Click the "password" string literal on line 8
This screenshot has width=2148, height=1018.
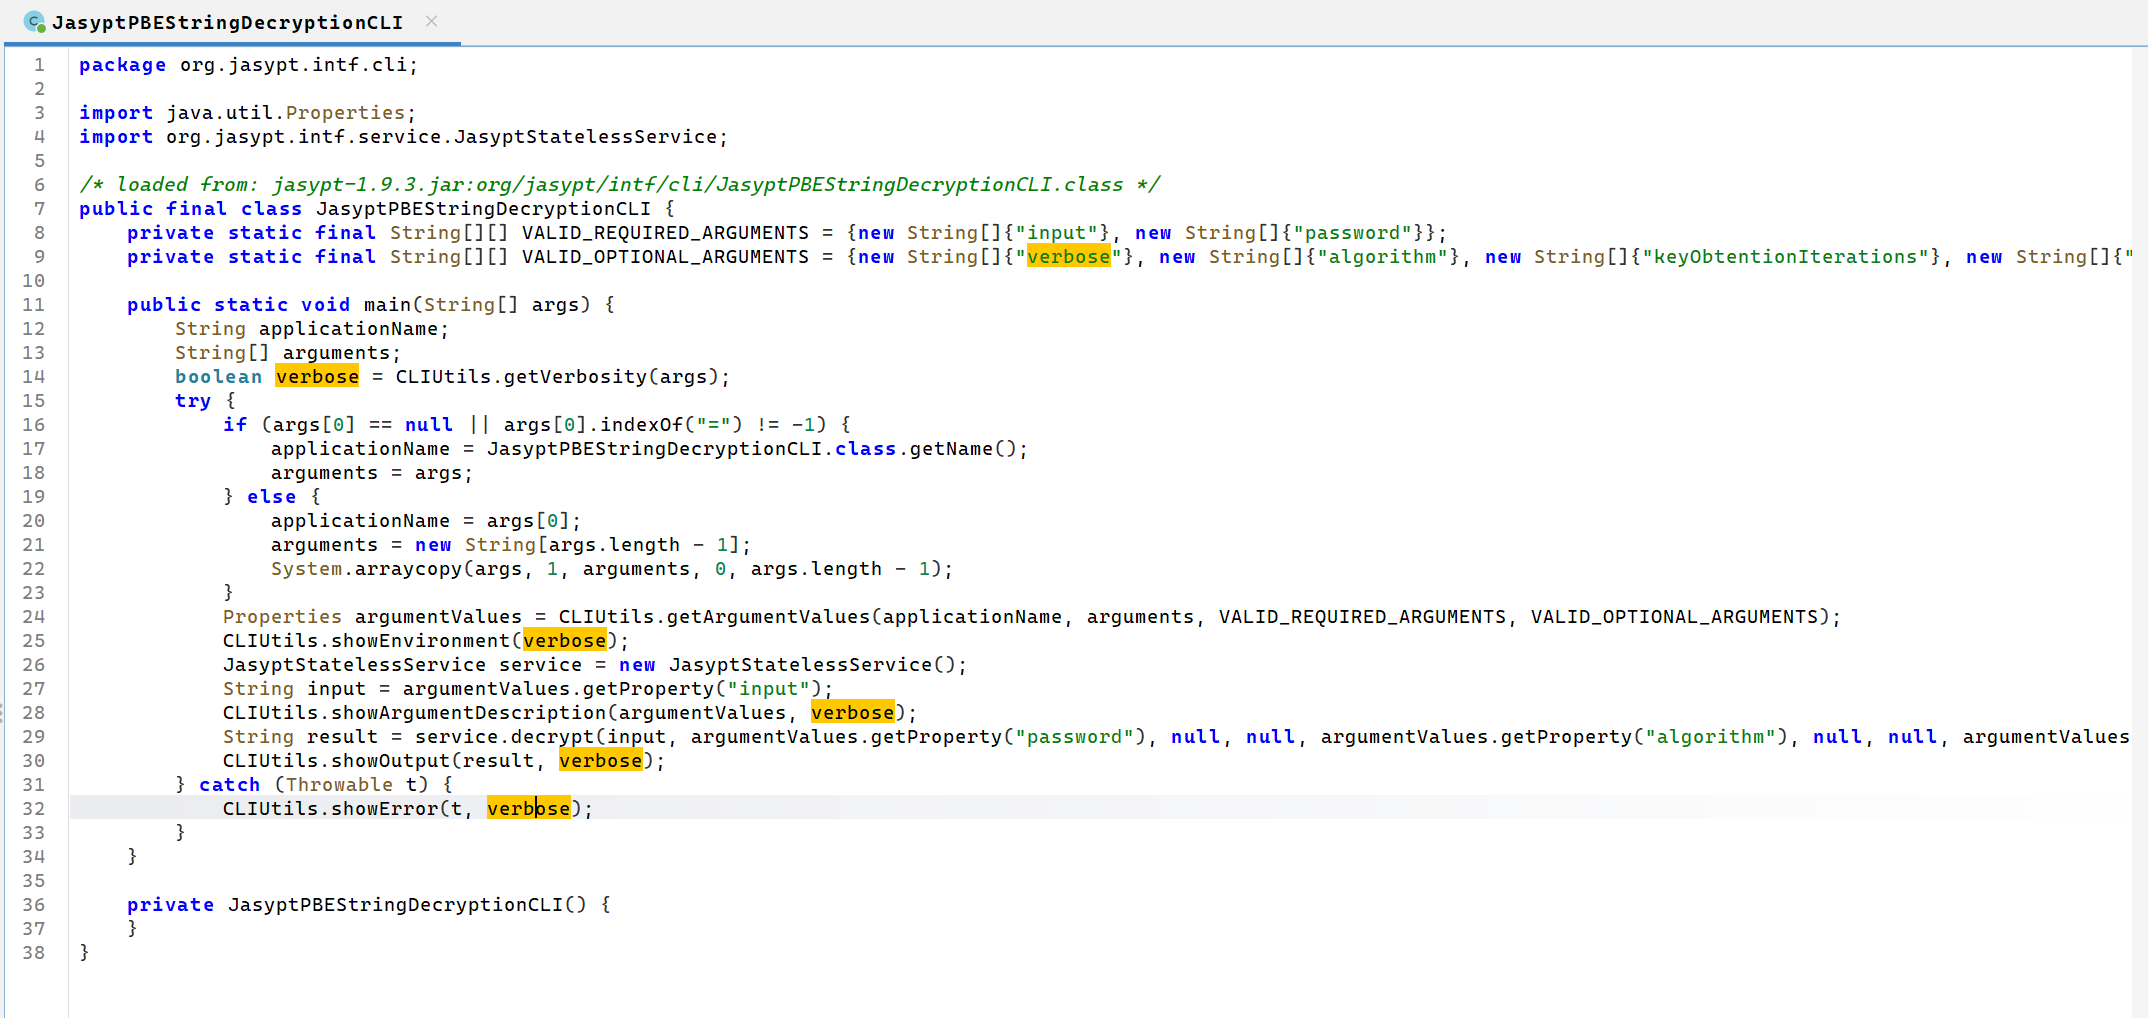click(x=1353, y=233)
